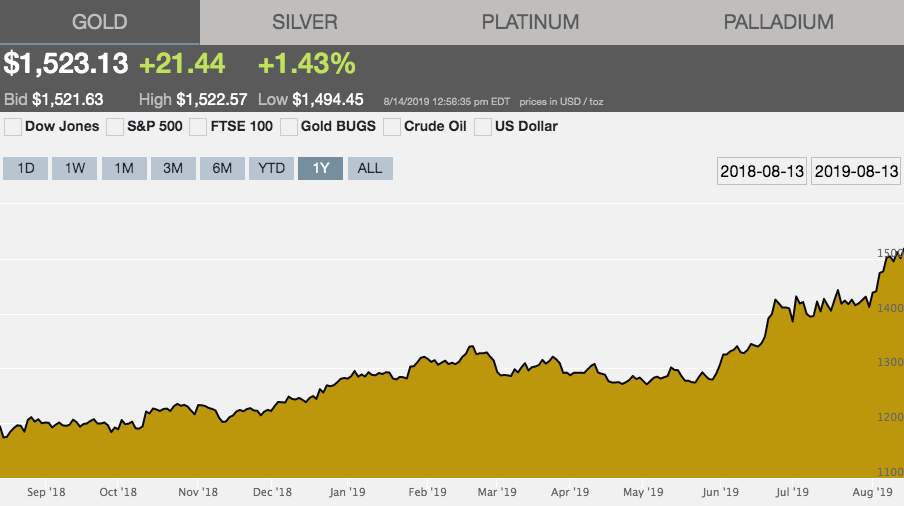Set chart range to 1D
Image resolution: width=904 pixels, height=506 pixels.
[26, 168]
